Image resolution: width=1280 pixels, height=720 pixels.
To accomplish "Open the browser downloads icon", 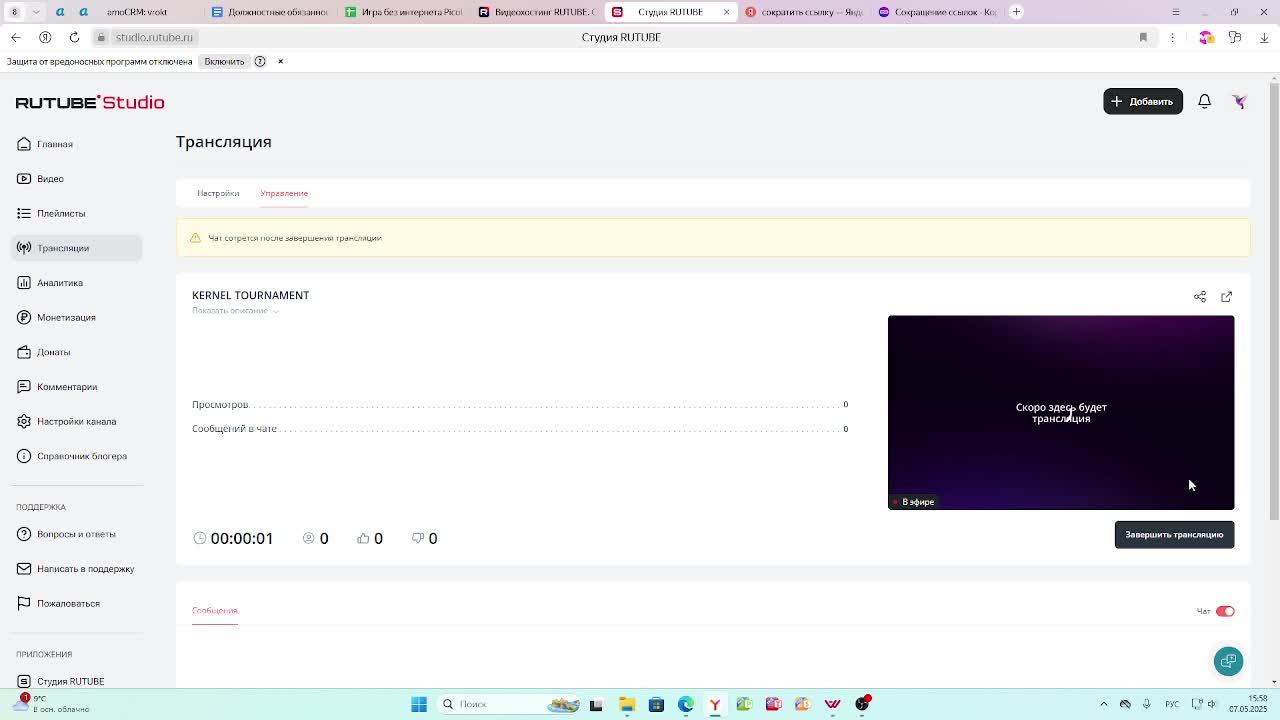I will [1264, 37].
